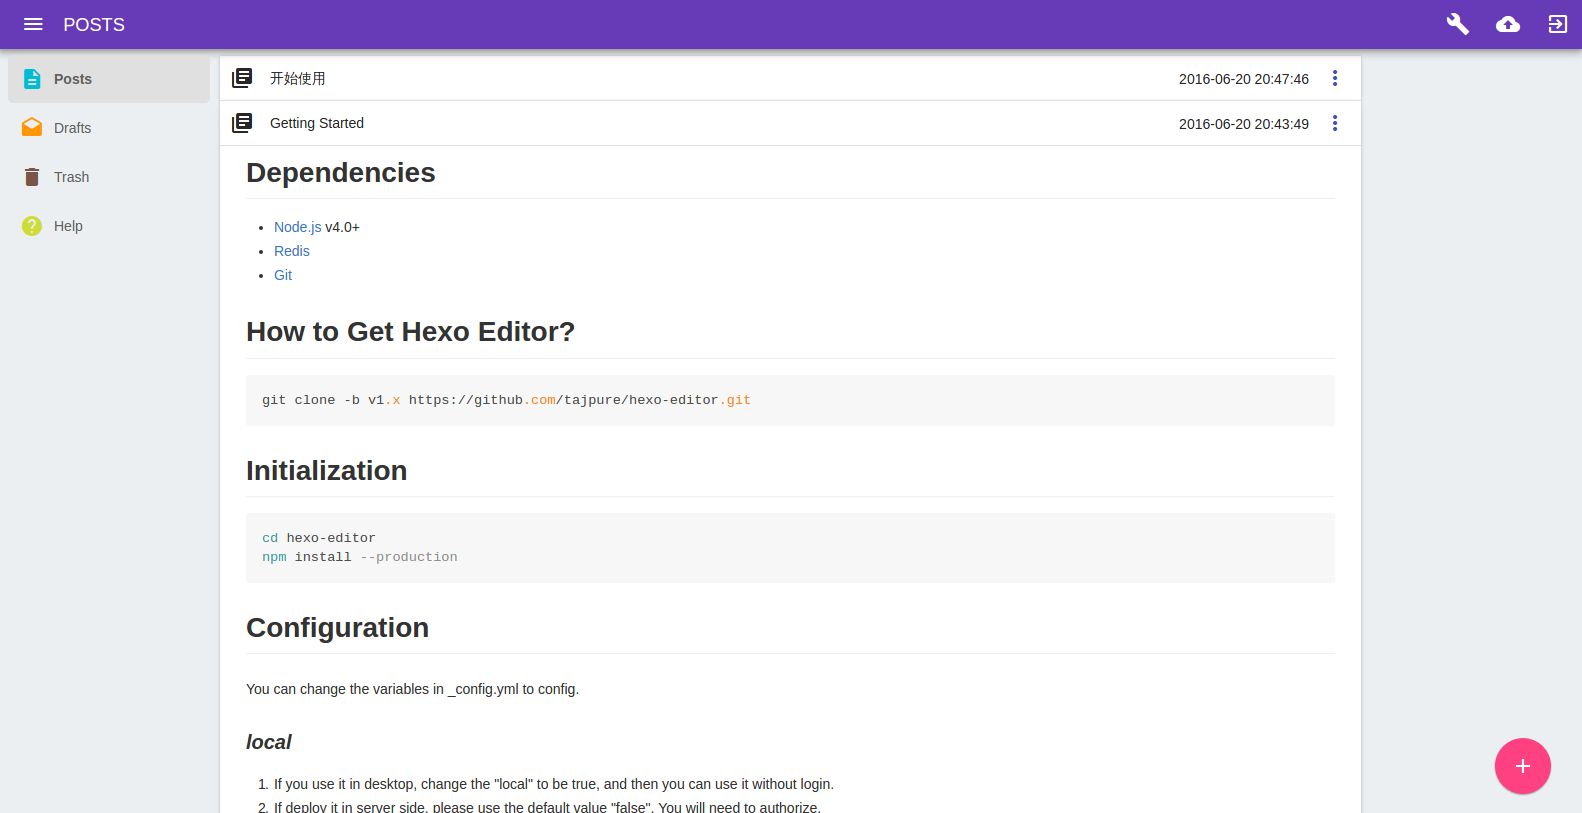Click list item about using it in desktop
This screenshot has height=813, width=1582.
(x=554, y=784)
